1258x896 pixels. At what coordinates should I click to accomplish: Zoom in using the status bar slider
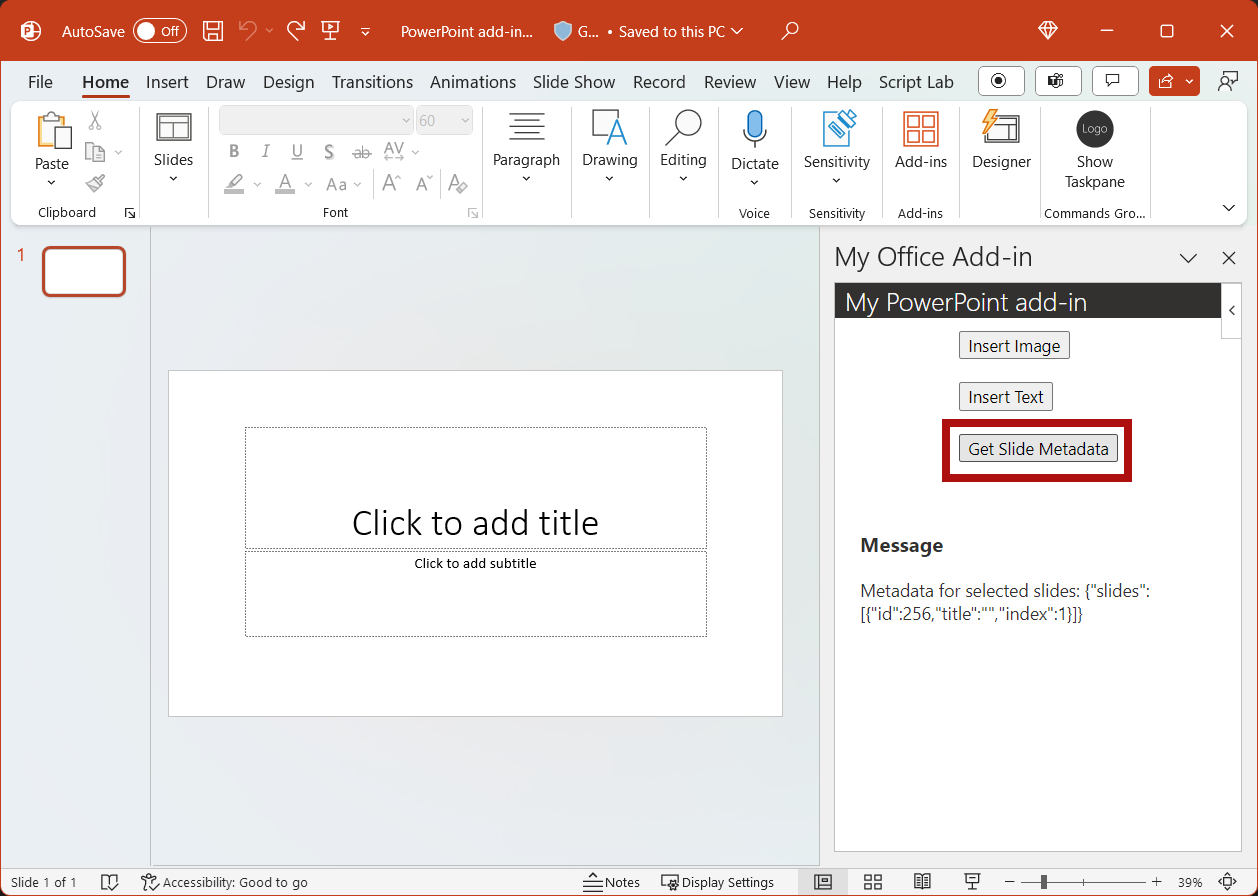tap(1156, 882)
